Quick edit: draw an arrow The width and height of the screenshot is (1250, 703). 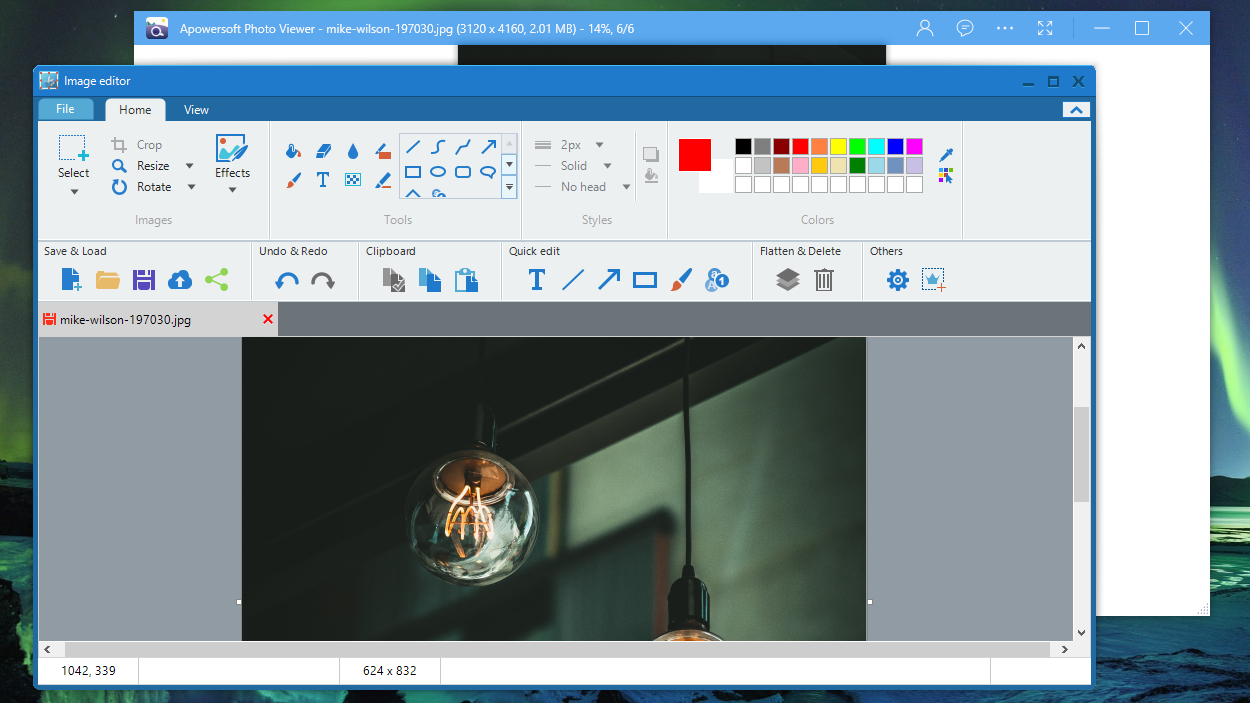pyautogui.click(x=609, y=280)
